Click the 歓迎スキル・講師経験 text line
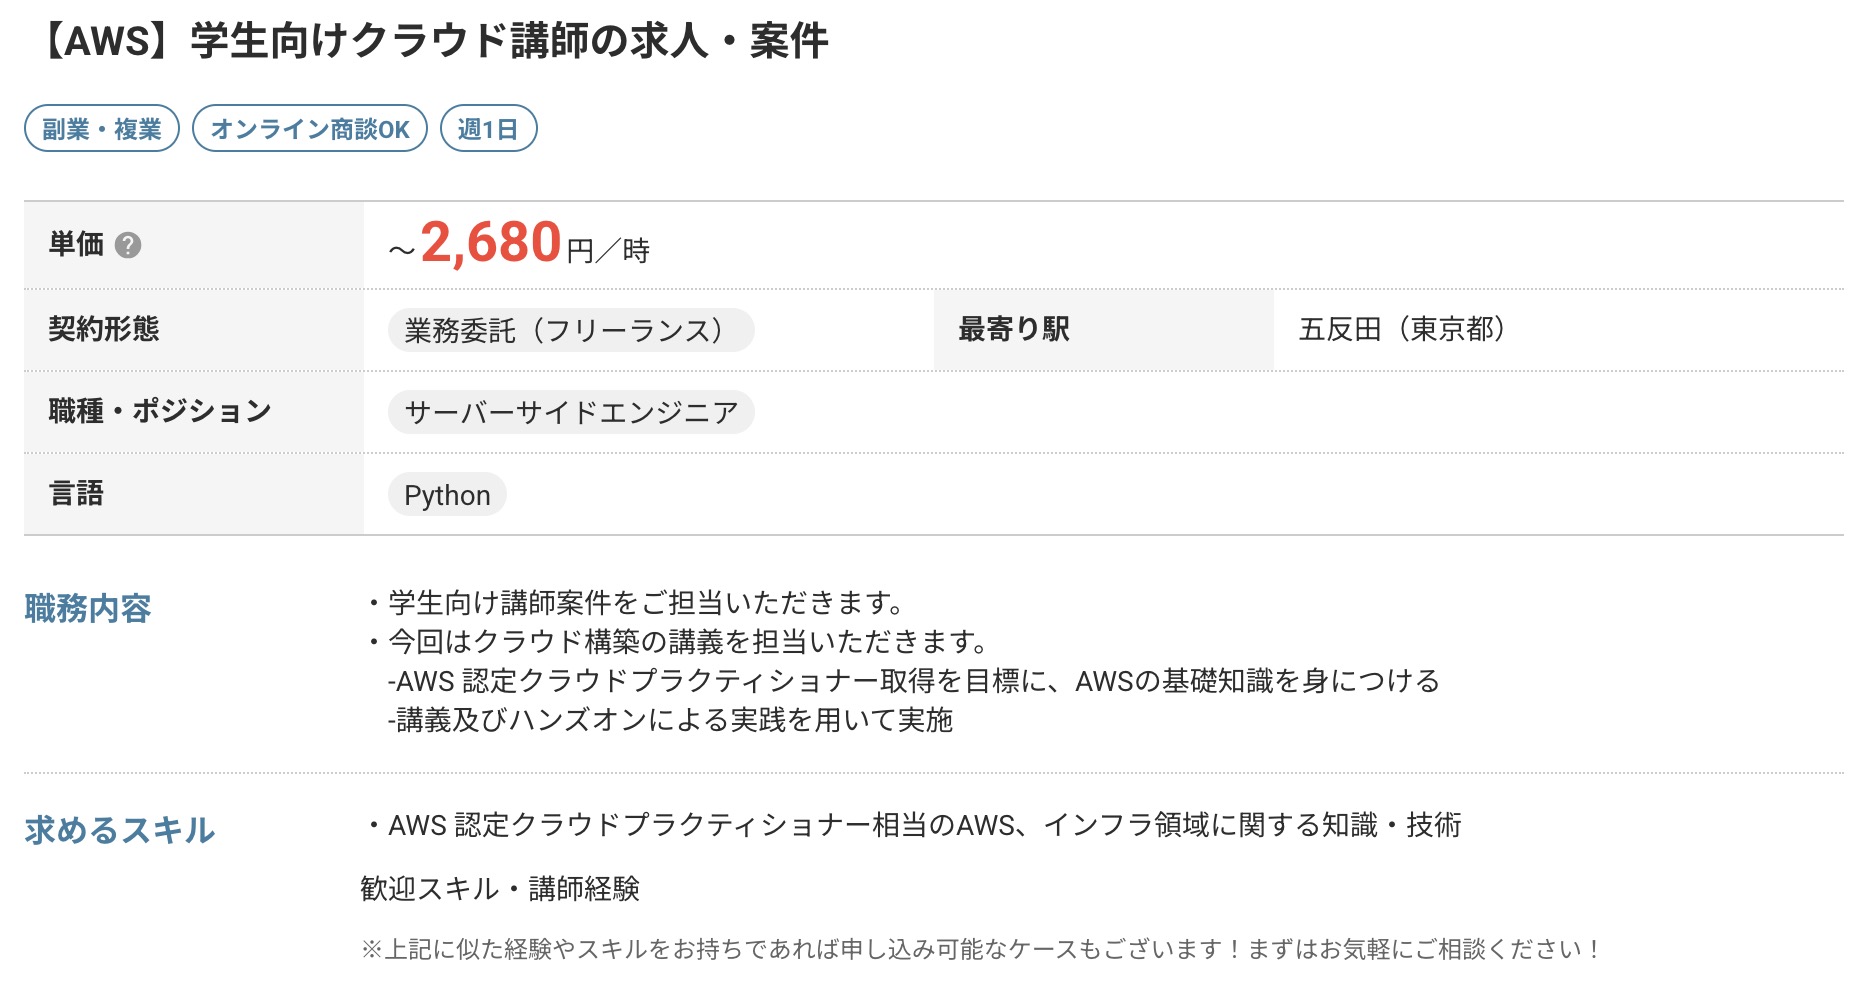The image size is (1874, 988). click(500, 888)
